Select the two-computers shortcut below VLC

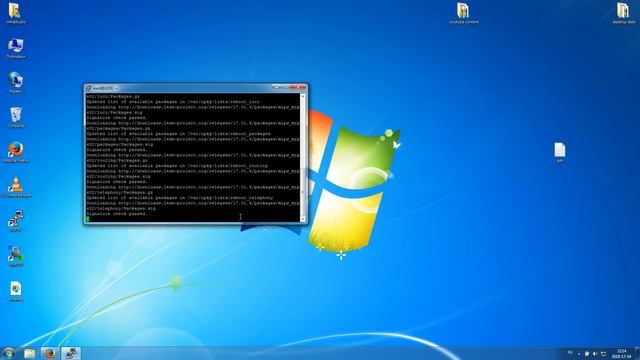(x=16, y=222)
